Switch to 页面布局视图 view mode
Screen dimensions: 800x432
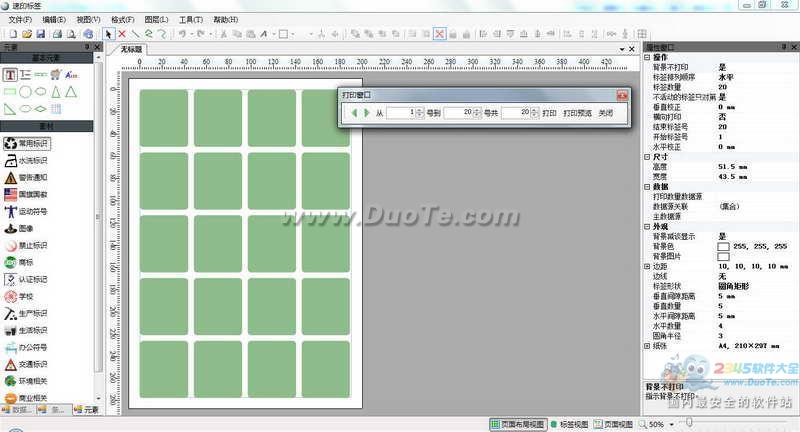(x=516, y=424)
